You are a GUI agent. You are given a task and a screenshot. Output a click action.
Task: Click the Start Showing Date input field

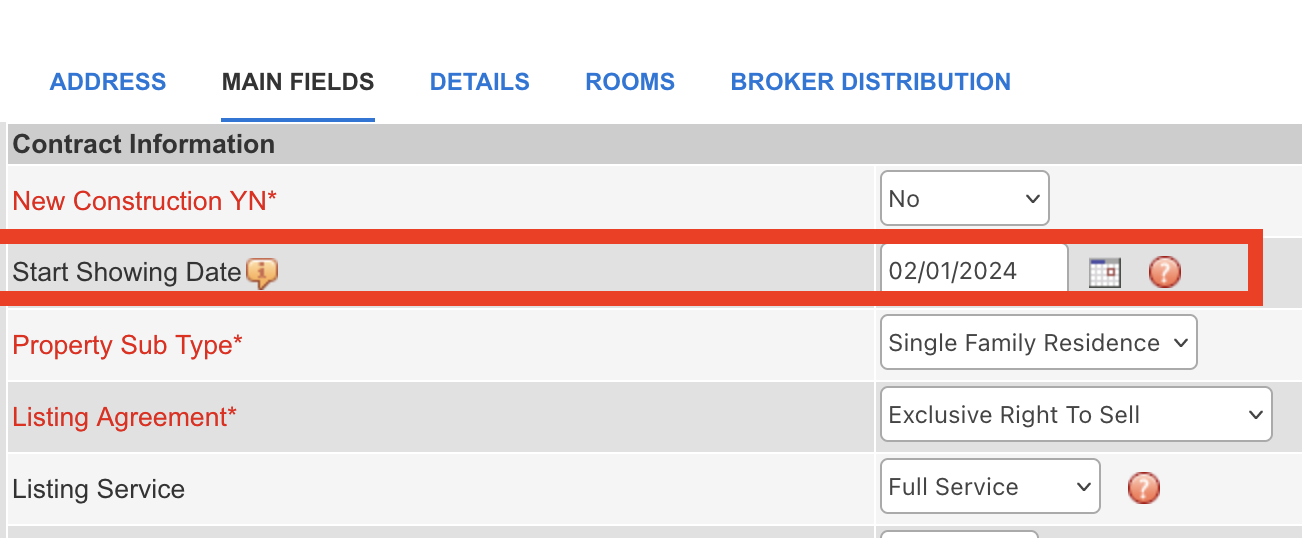974,270
